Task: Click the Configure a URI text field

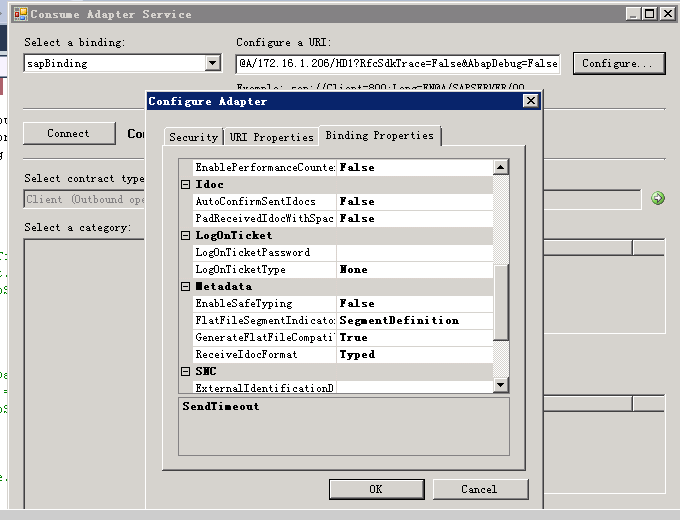Action: (397, 63)
